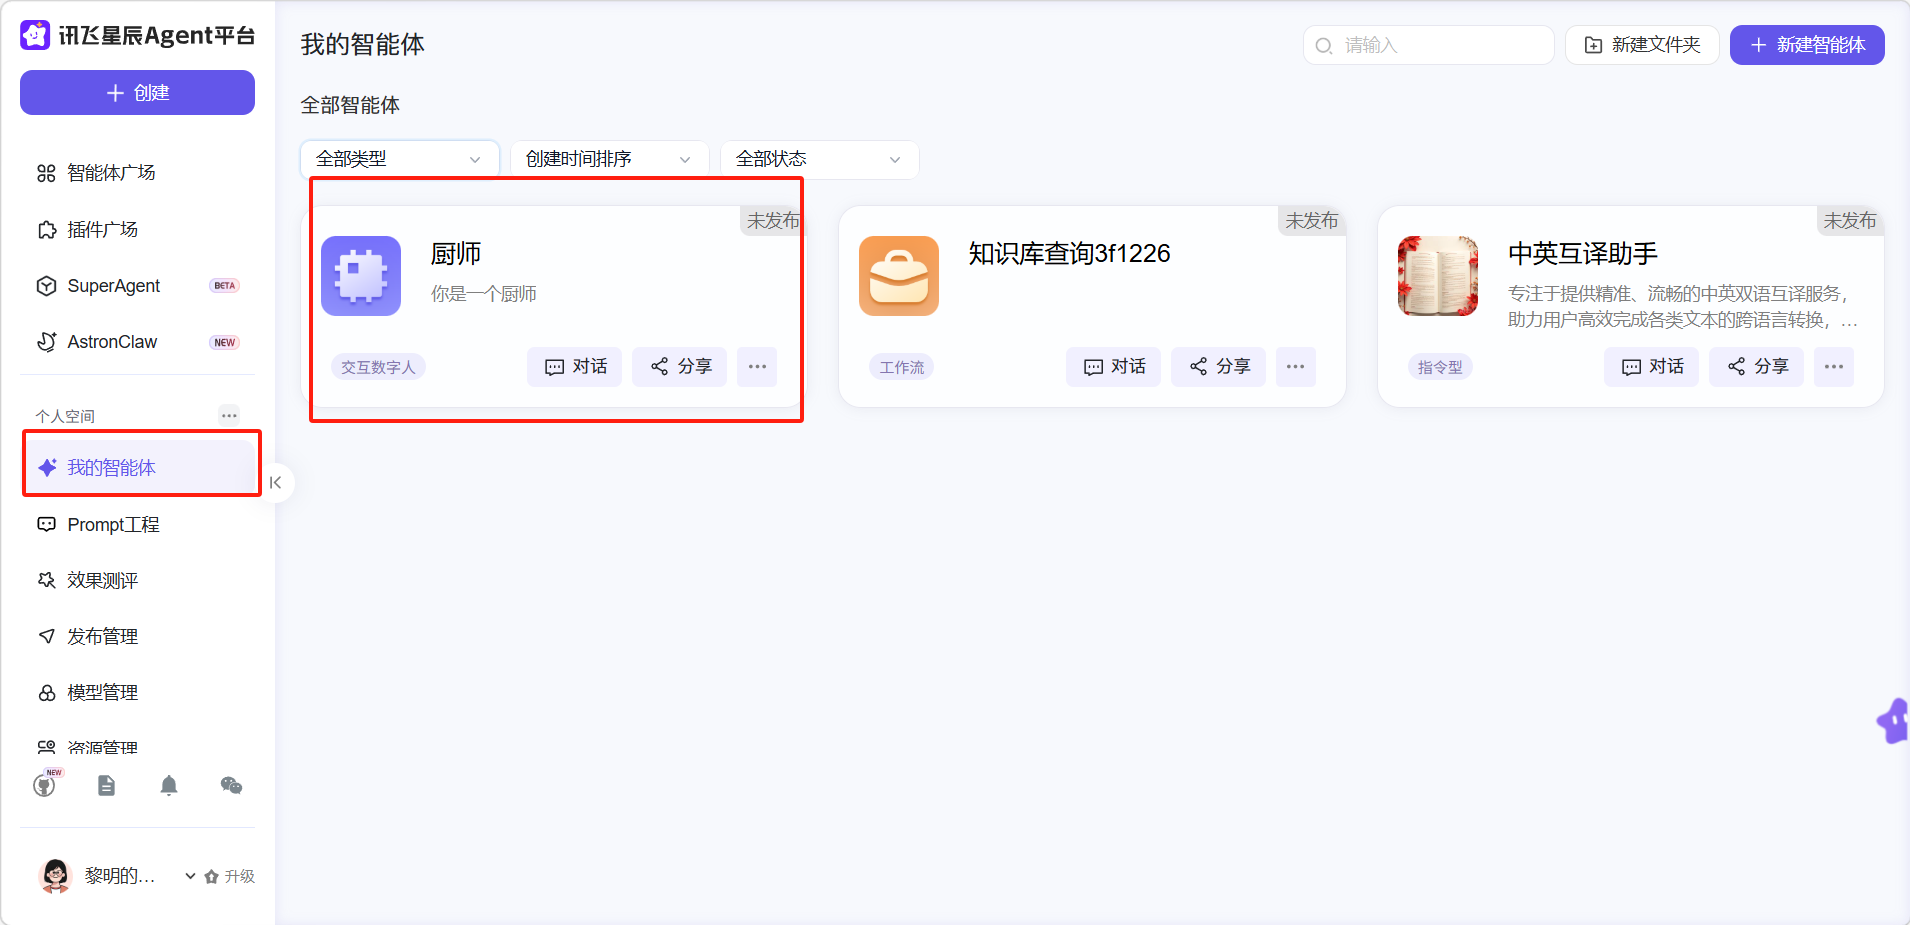Click the floating purple assistant icon

[x=1893, y=720]
